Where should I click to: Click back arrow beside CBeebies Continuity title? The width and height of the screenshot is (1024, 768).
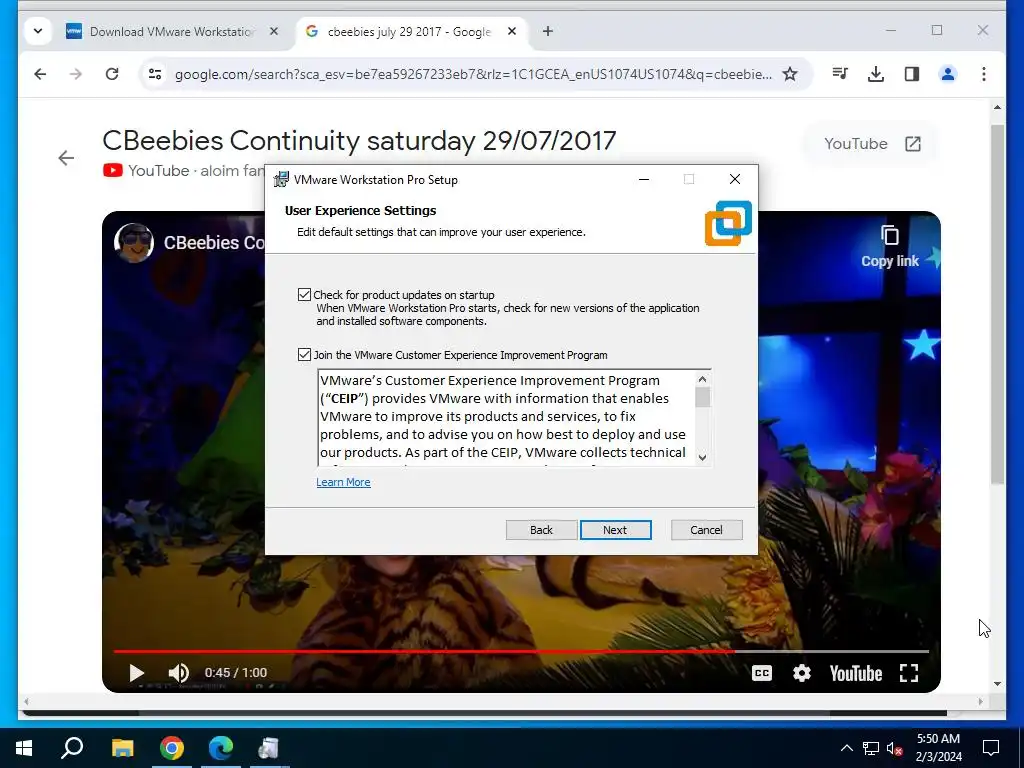click(66, 158)
